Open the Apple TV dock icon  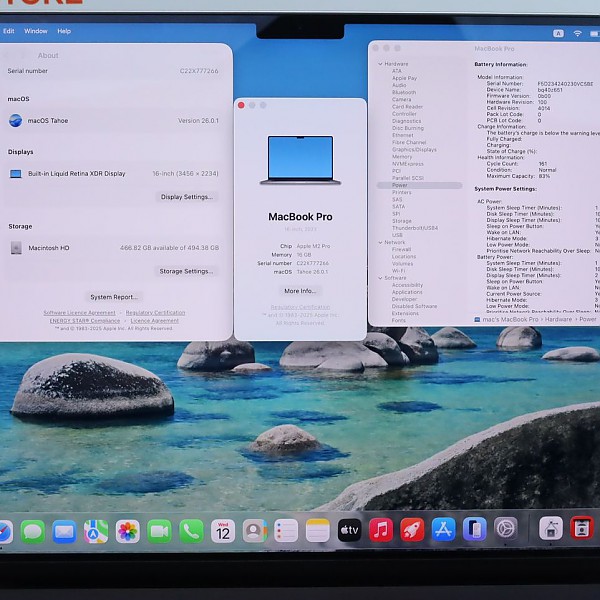349,530
